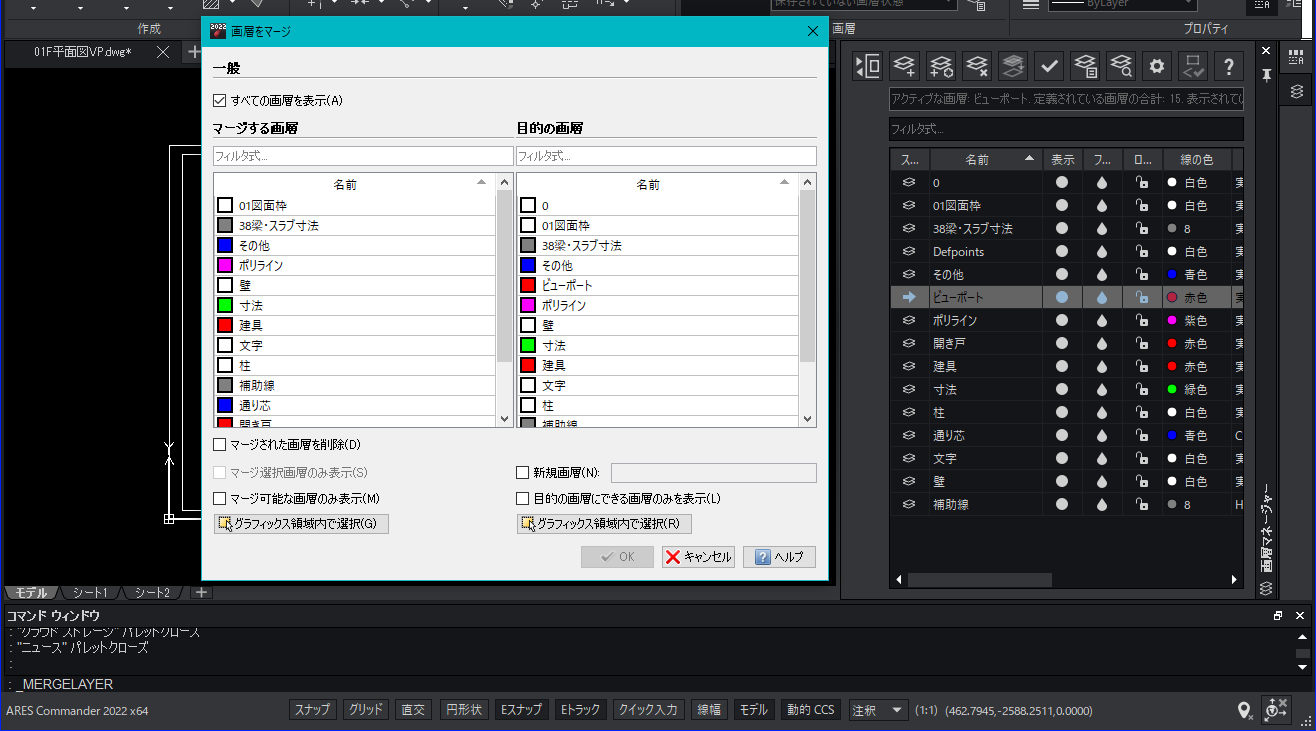Click left グラフィックス領域内で選択(G) button
Image resolution: width=1316 pixels, height=731 pixels.
coord(301,524)
